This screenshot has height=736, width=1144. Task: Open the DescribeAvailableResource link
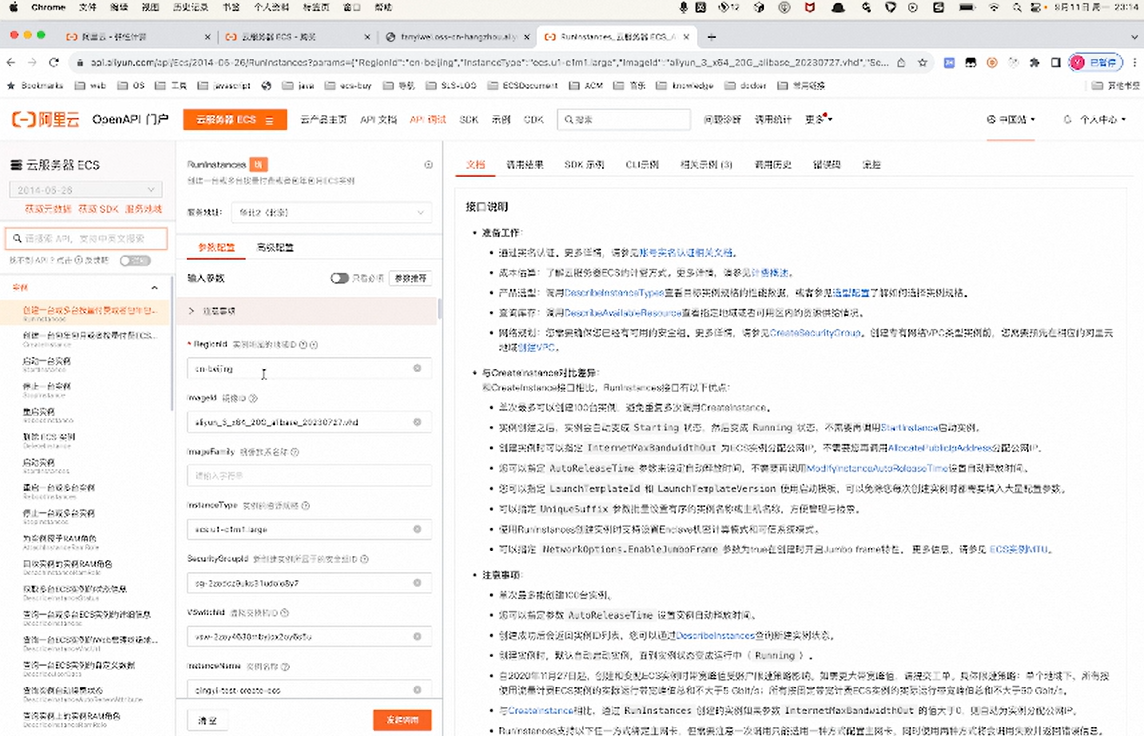point(623,313)
